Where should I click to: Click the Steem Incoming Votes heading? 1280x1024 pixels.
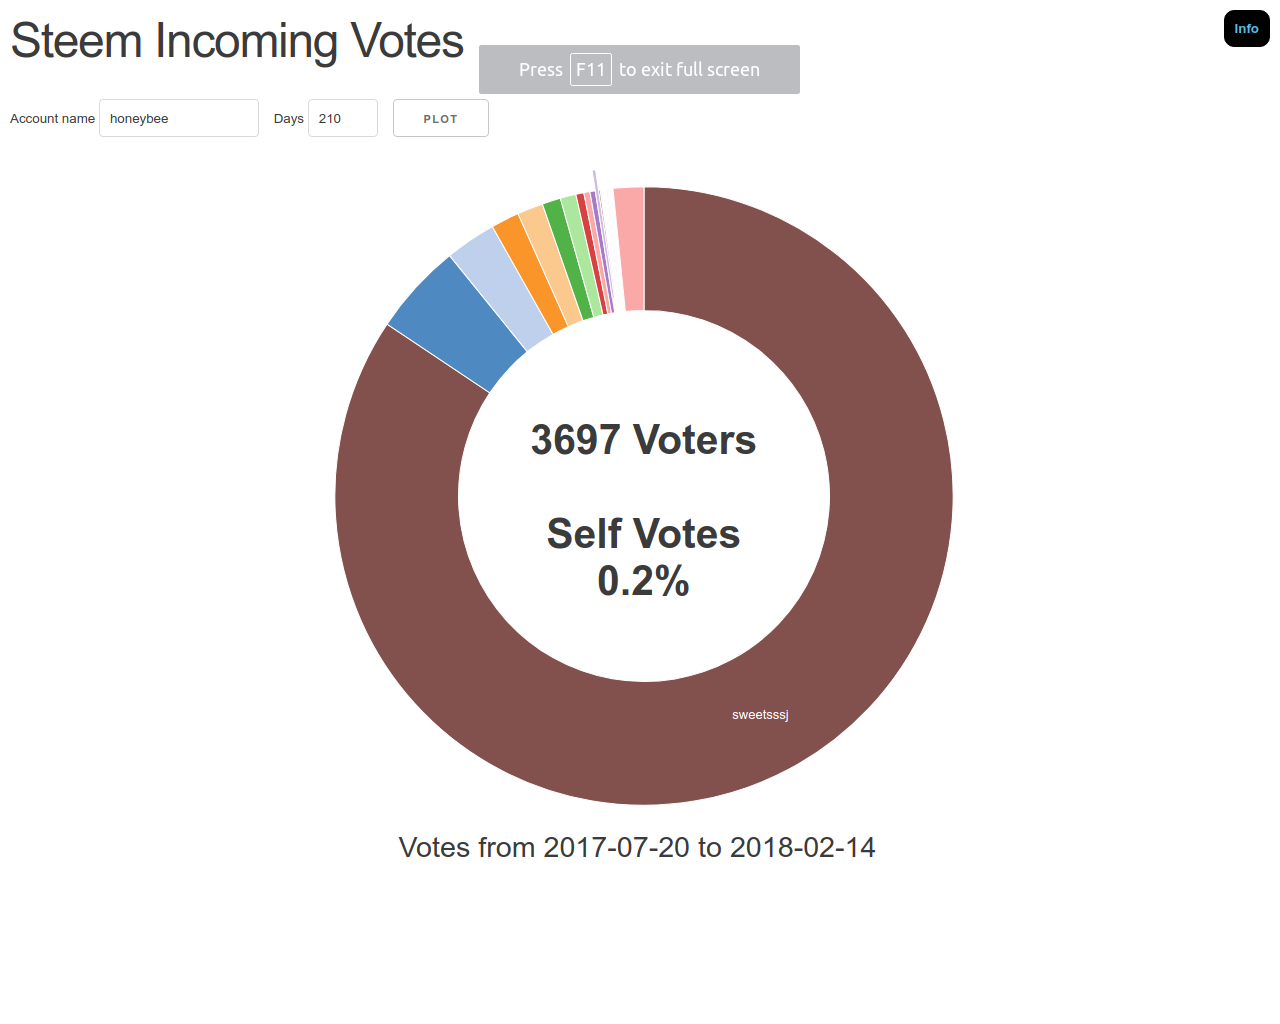tap(237, 42)
